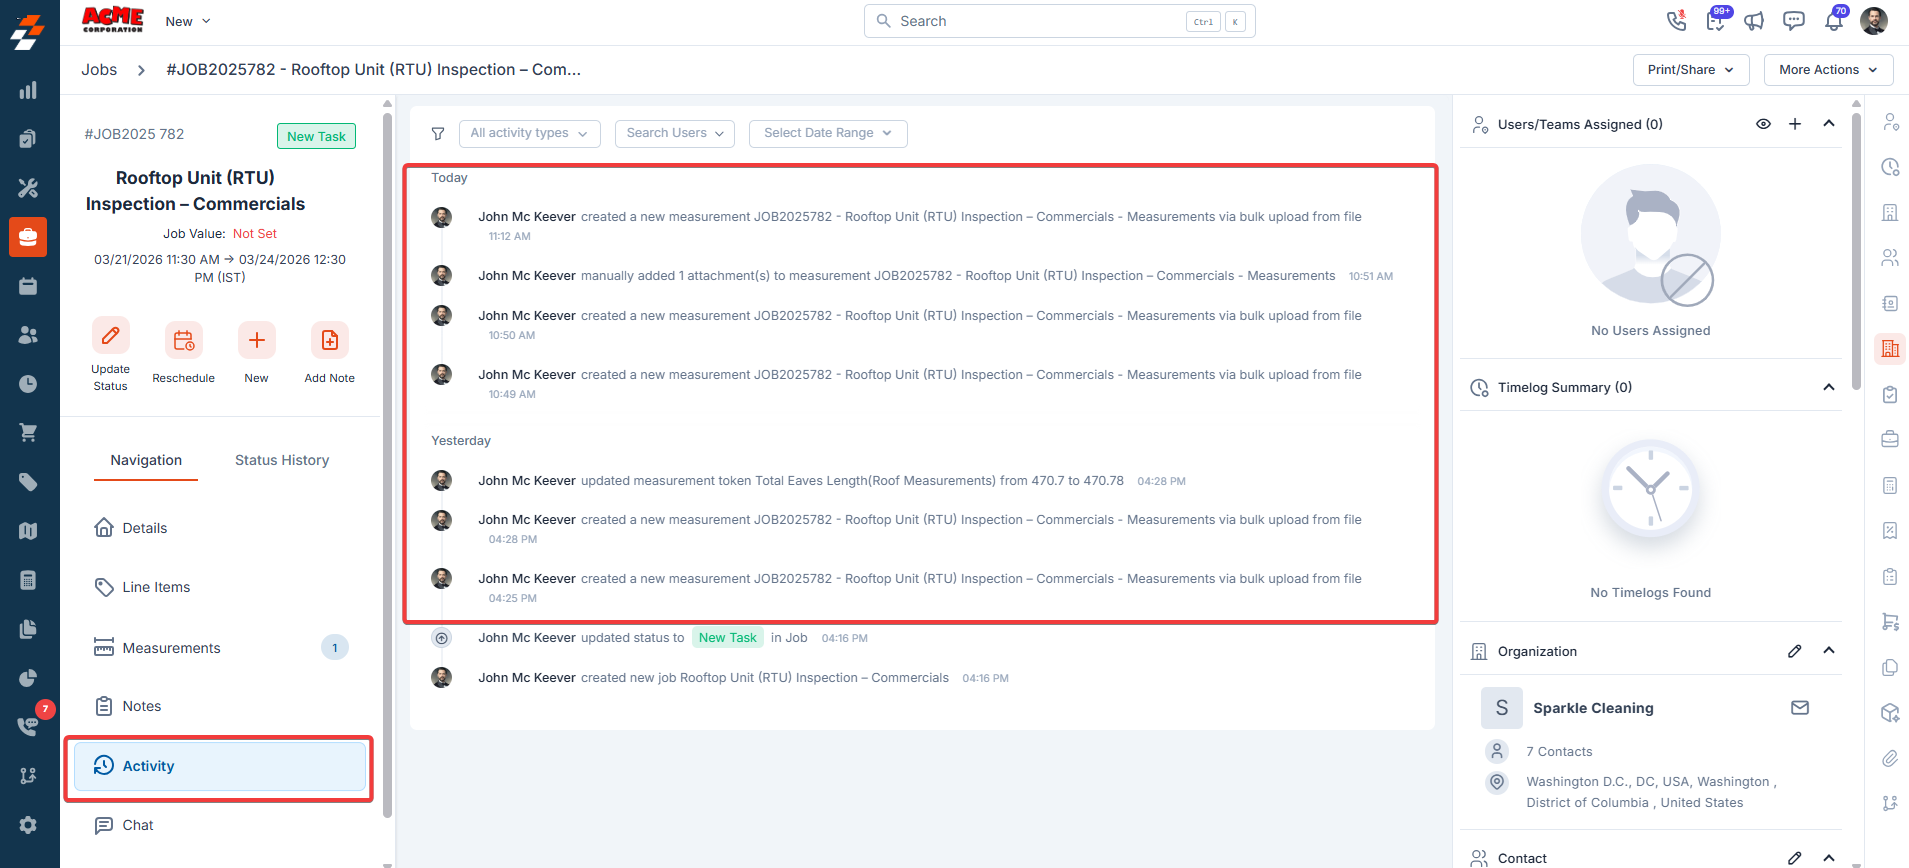Open the dashboard bar chart sidebar icon

pyautogui.click(x=28, y=91)
